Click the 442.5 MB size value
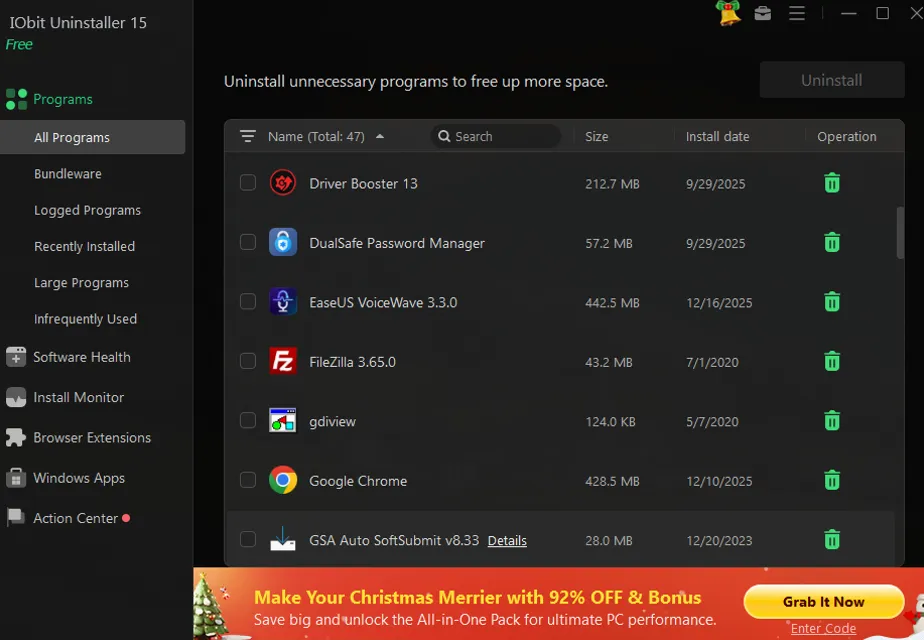This screenshot has width=924, height=640. coord(612,303)
